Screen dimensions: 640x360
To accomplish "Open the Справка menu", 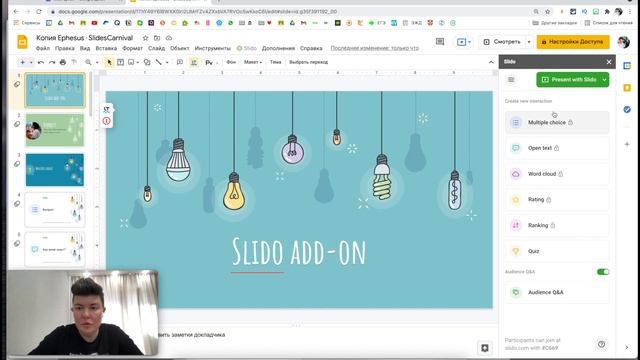I will [311, 48].
